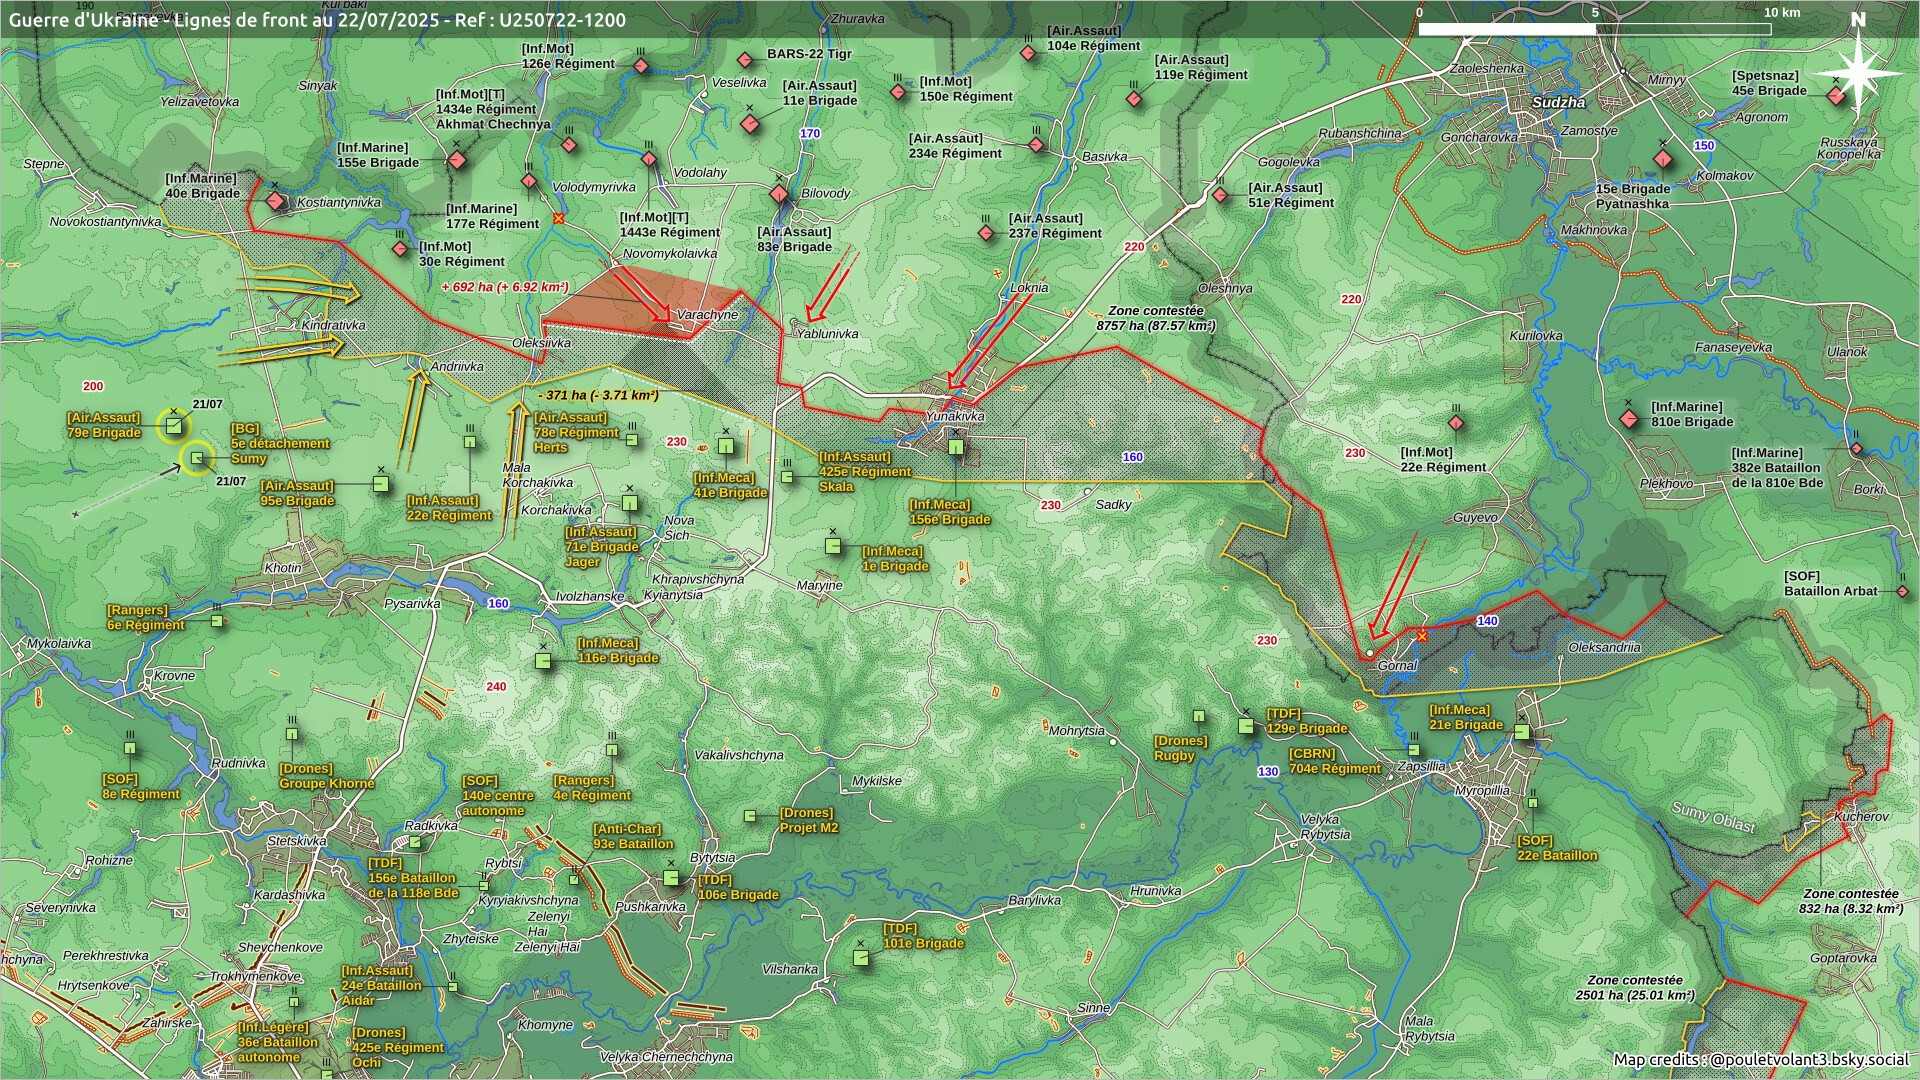Select the 1e Brigade green square
1920x1080 pixels.
[833, 545]
